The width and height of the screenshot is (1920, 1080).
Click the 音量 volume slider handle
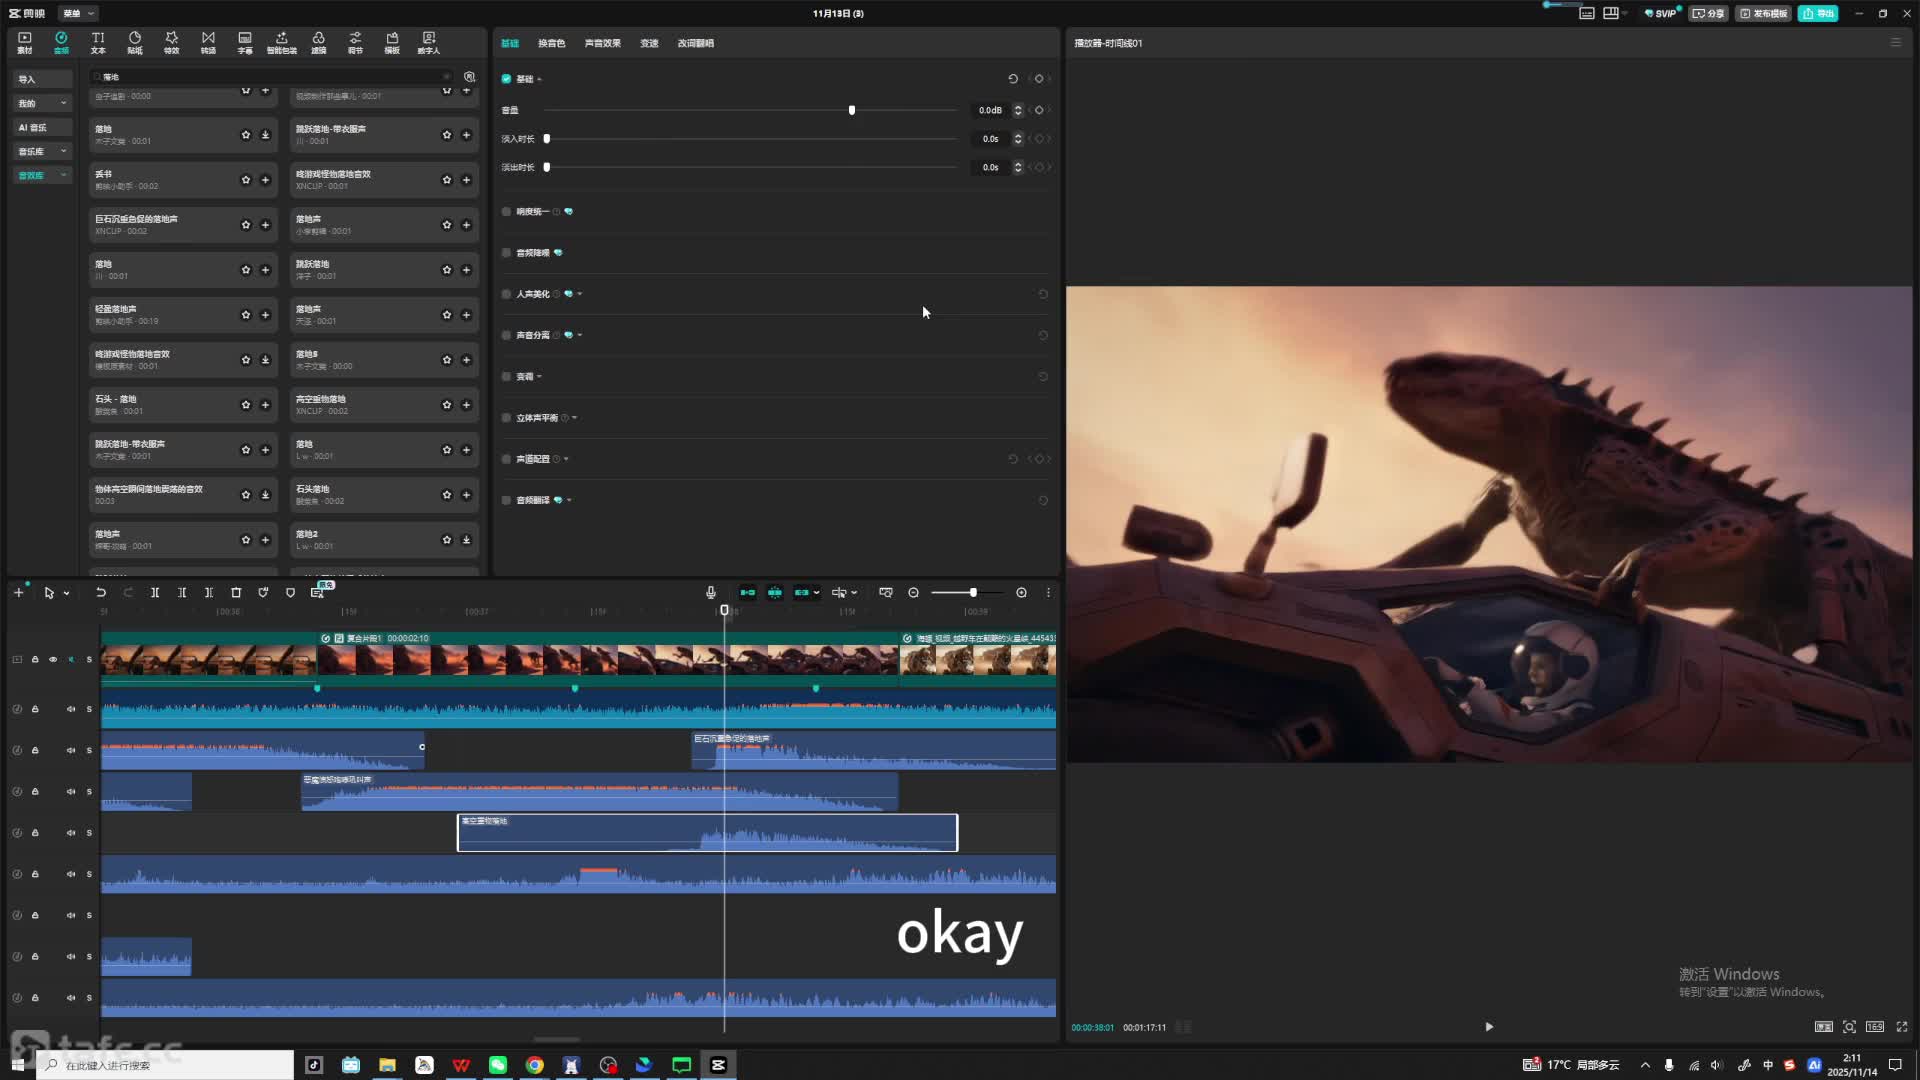pyautogui.click(x=852, y=110)
